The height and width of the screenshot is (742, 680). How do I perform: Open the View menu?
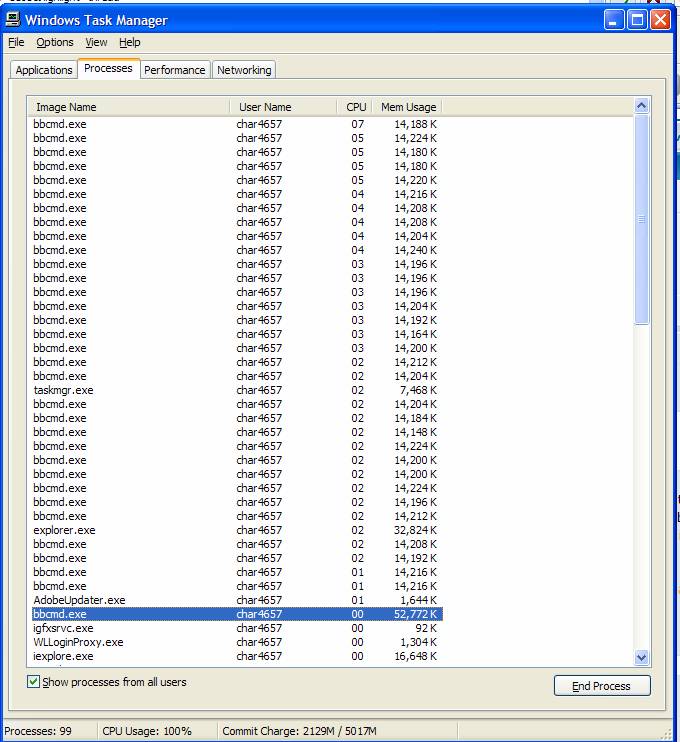(96, 42)
